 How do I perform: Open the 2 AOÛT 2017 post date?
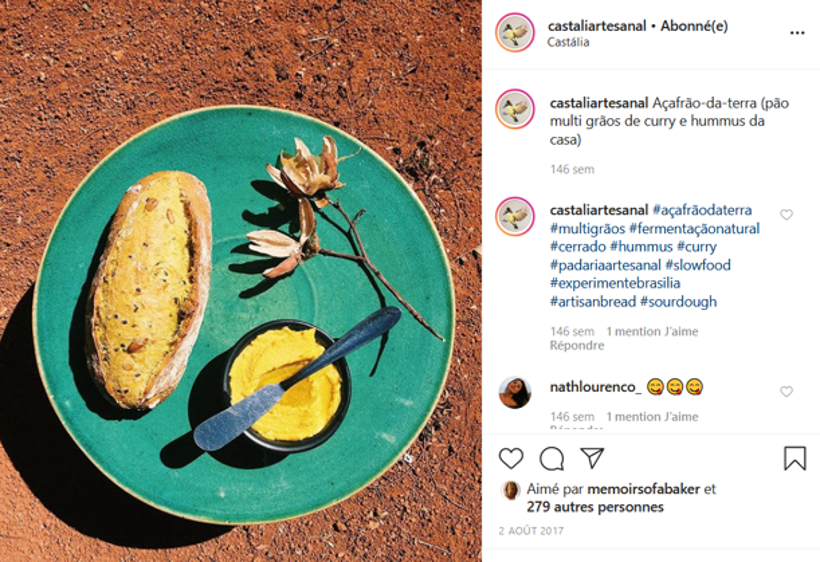531,531
